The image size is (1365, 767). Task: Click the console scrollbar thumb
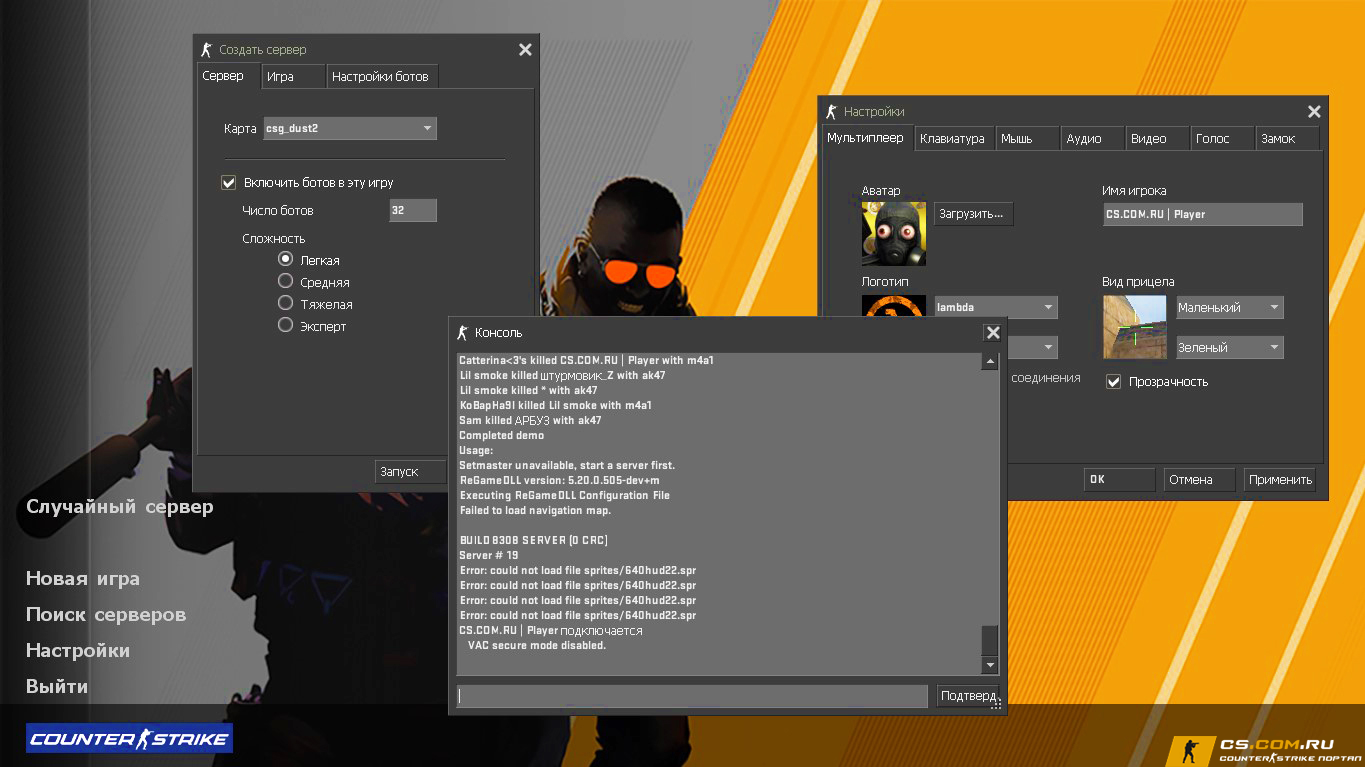point(990,639)
